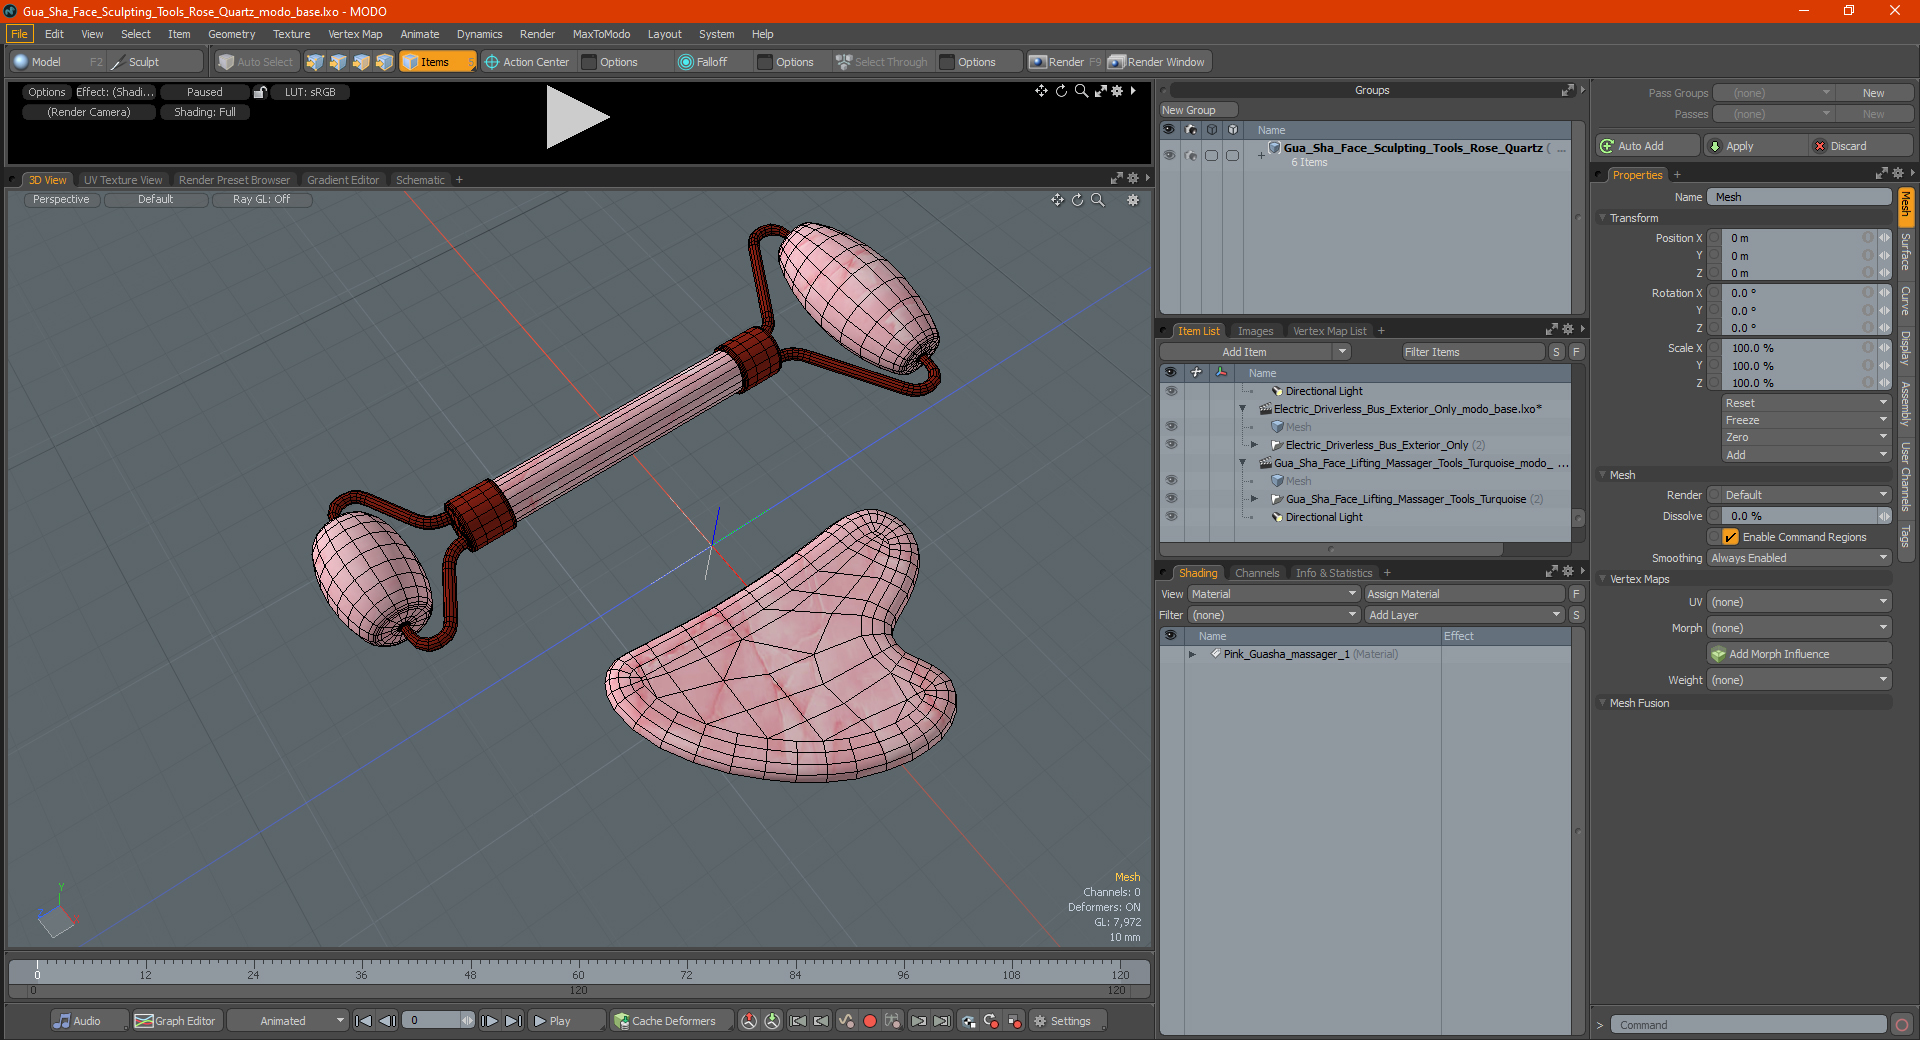Expand Electric_Driverless_Bus_Exterior_Only tree item
The width and height of the screenshot is (1920, 1040).
click(x=1254, y=445)
